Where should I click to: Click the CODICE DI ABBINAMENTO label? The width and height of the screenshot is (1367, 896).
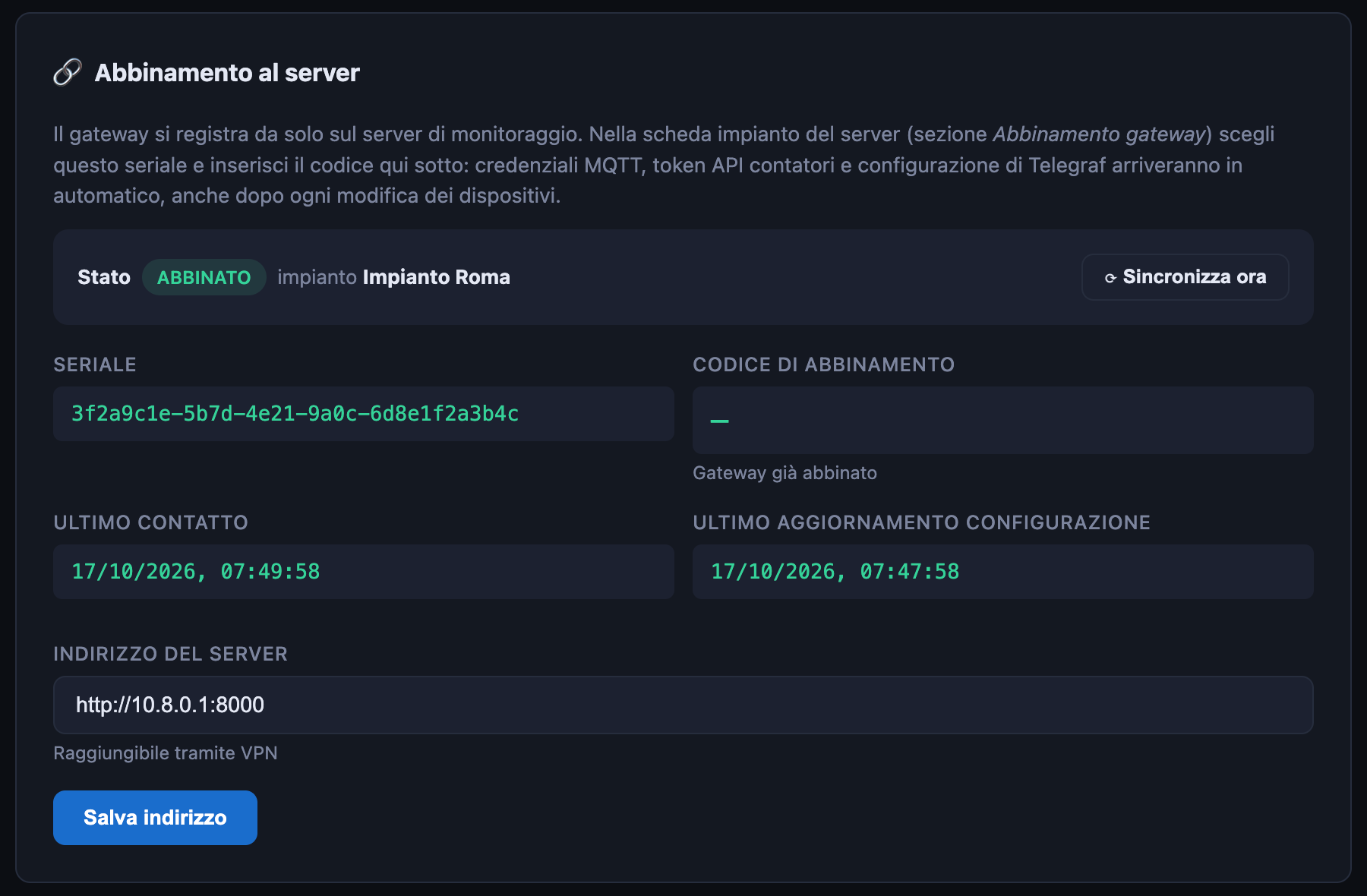824,365
